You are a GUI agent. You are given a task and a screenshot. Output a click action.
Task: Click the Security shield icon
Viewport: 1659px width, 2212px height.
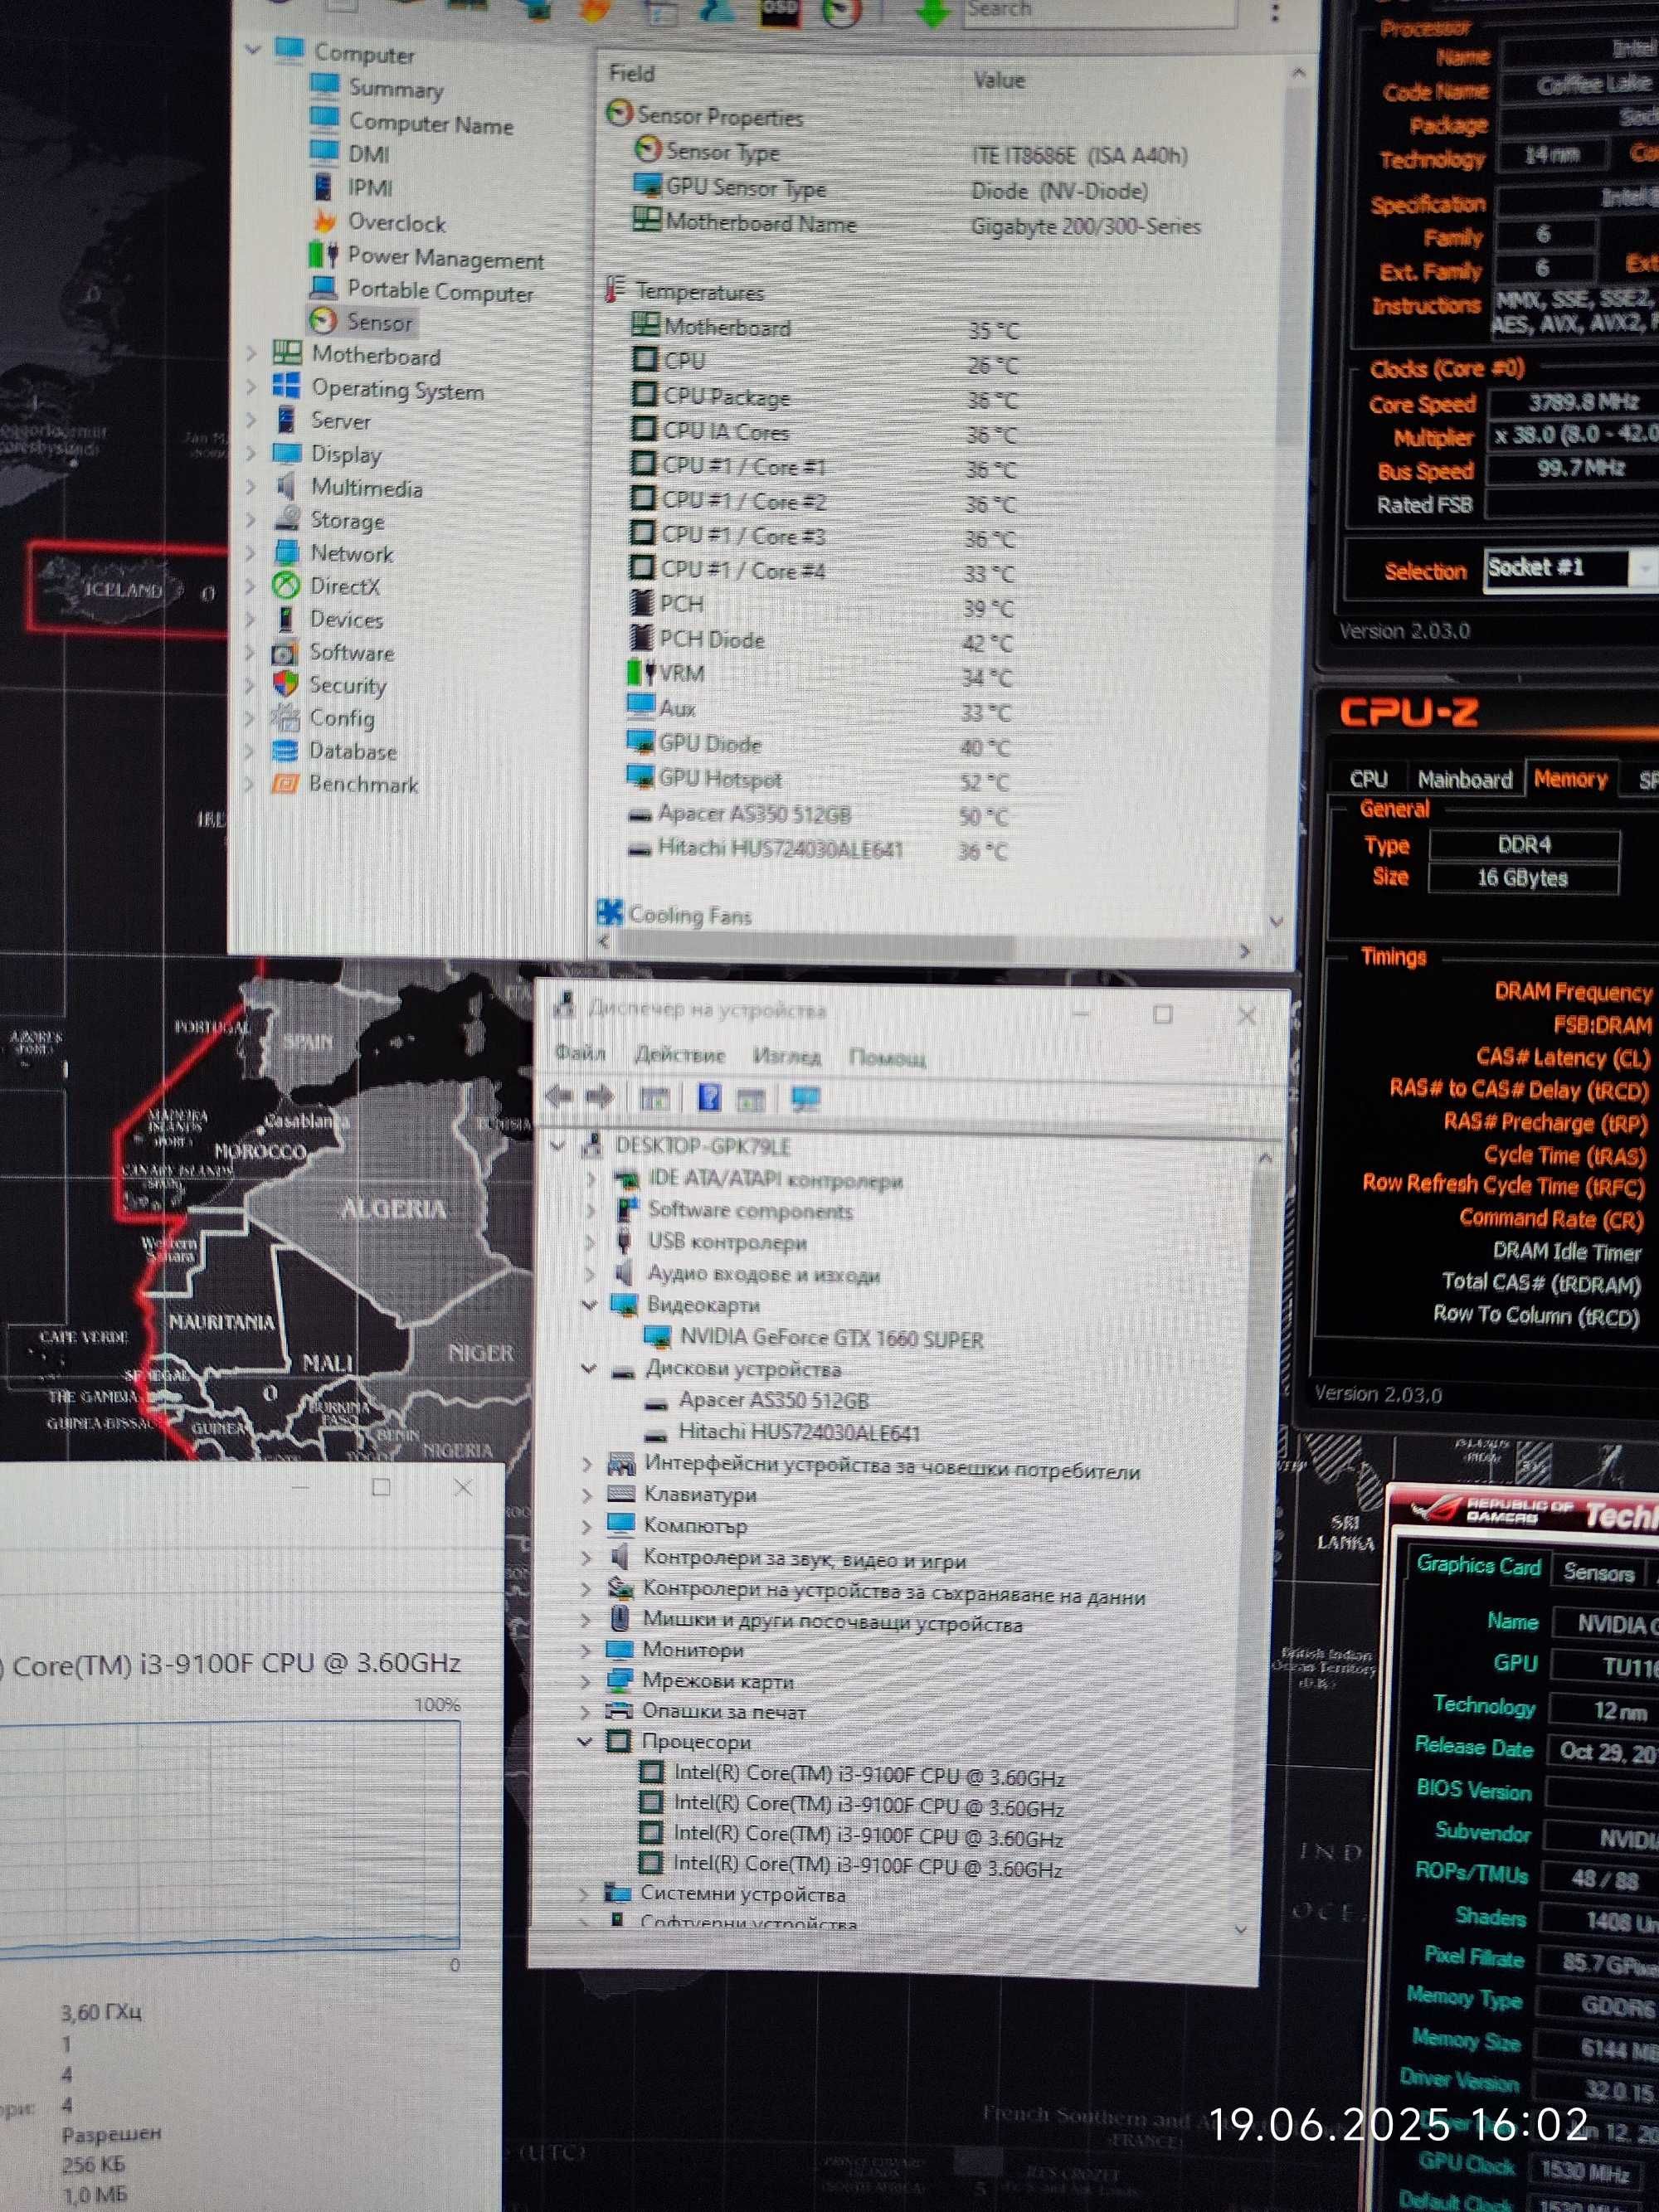[x=286, y=684]
